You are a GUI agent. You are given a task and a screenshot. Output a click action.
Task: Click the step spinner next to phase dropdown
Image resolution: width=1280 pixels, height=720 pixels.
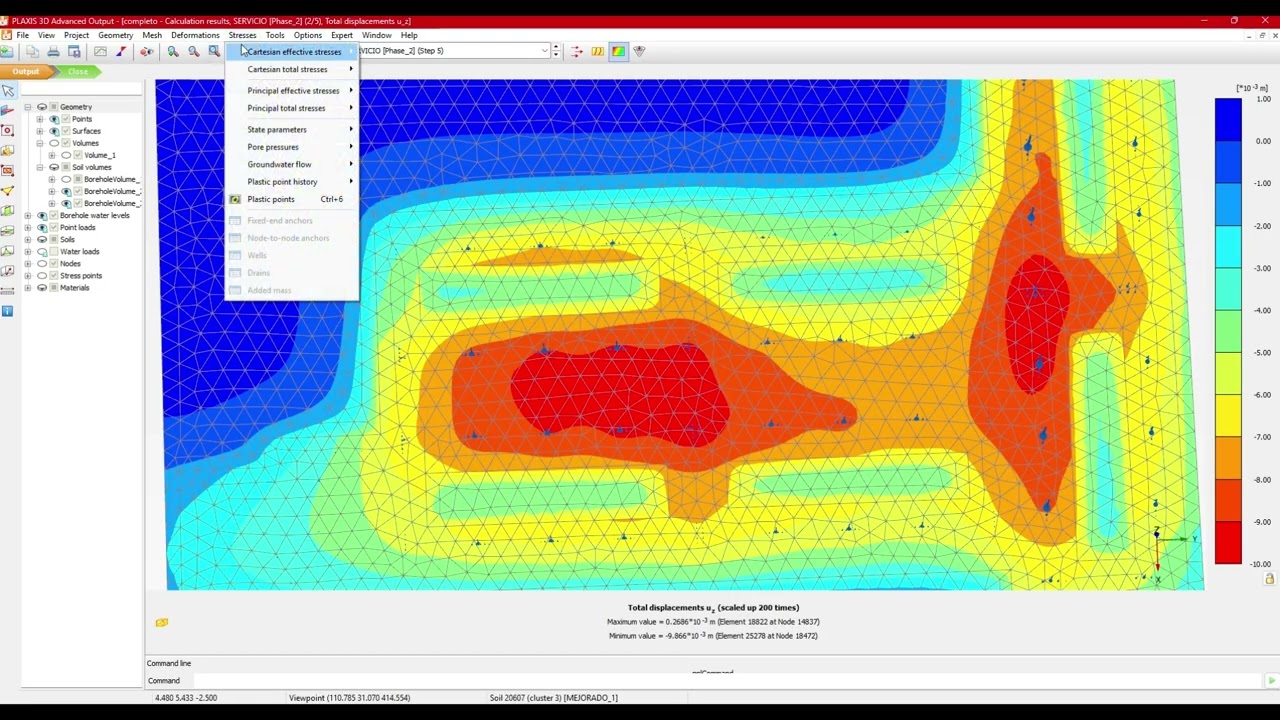pyautogui.click(x=556, y=51)
